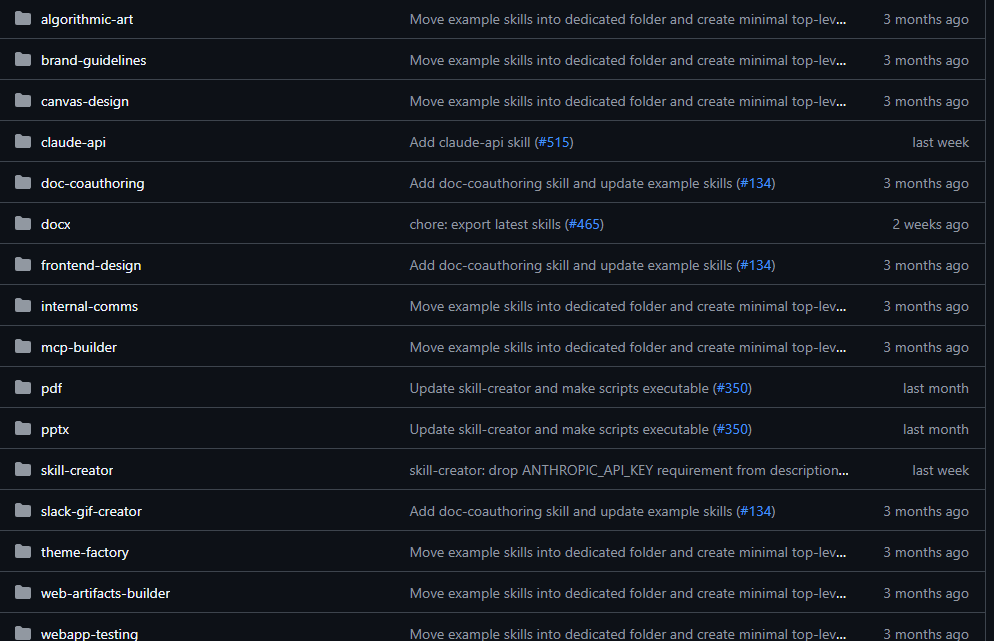Click the folder icon beside algorithmic-art

pos(22,18)
